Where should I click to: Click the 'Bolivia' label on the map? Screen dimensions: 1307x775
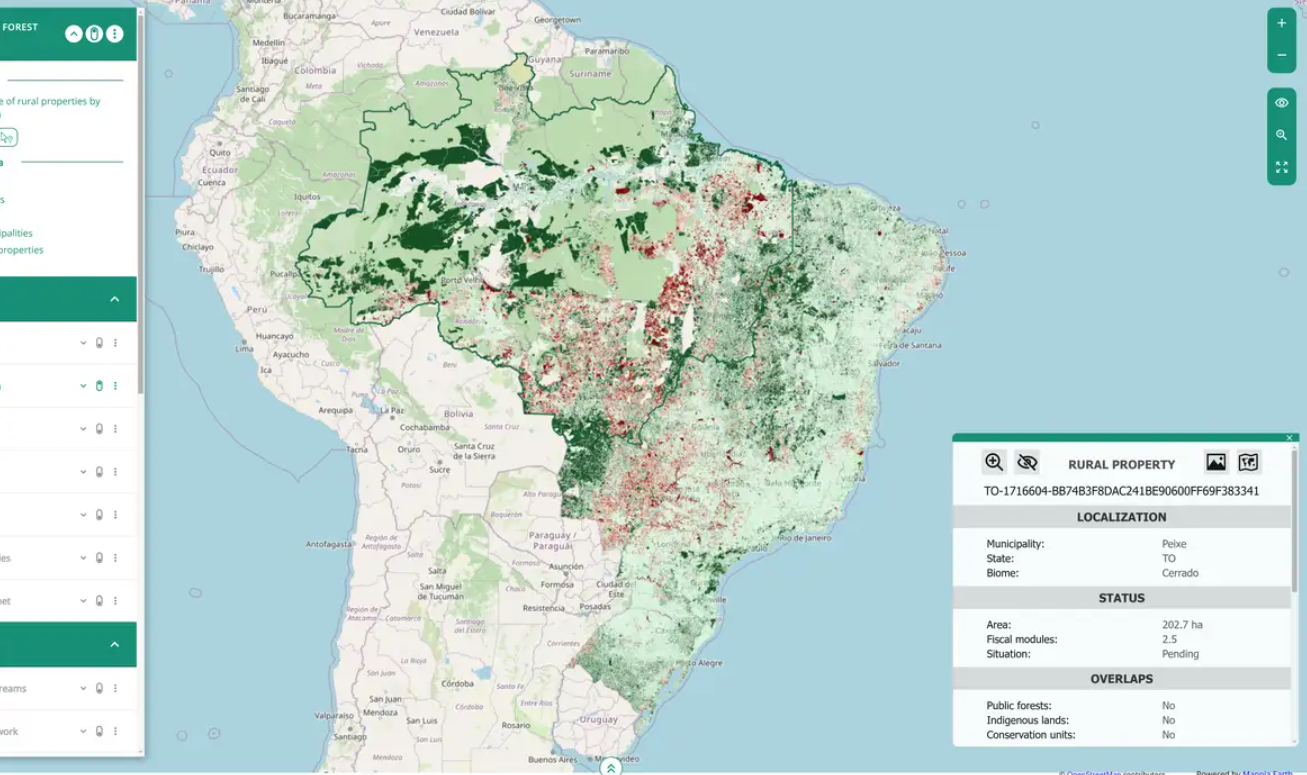click(x=458, y=413)
